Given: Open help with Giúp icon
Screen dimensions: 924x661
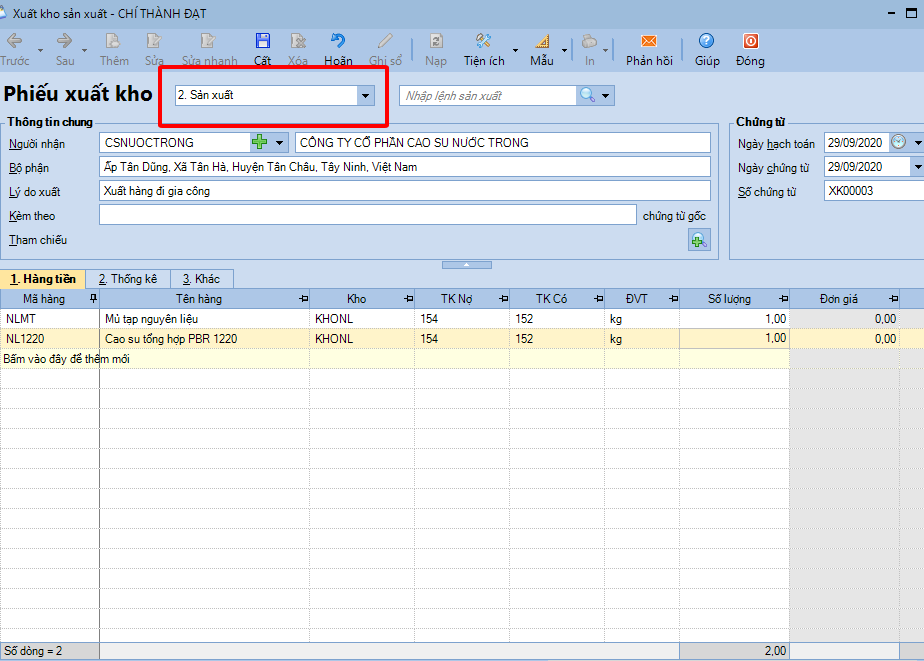Looking at the screenshot, I should click(x=706, y=41).
